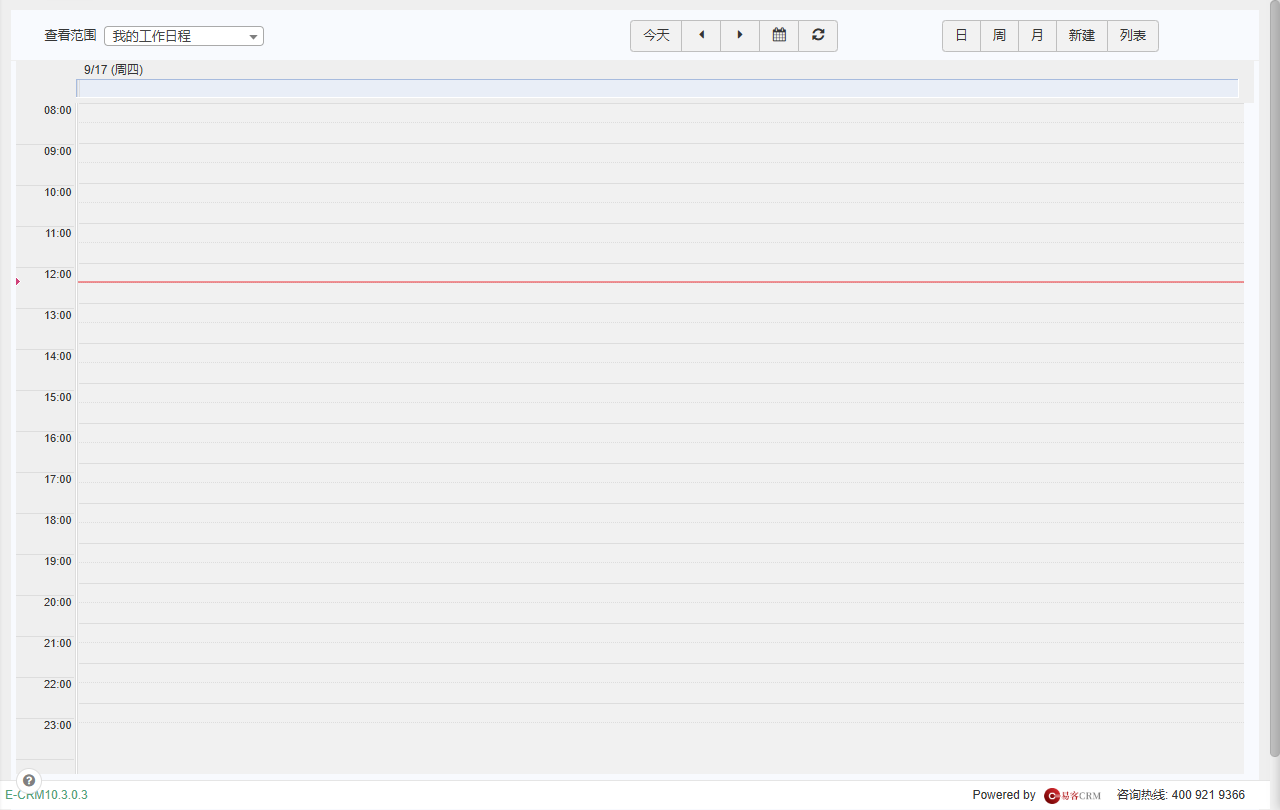Viewport: 1280px width, 810px height.
Task: Click the 09:00 time label
Action: [x=58, y=151]
